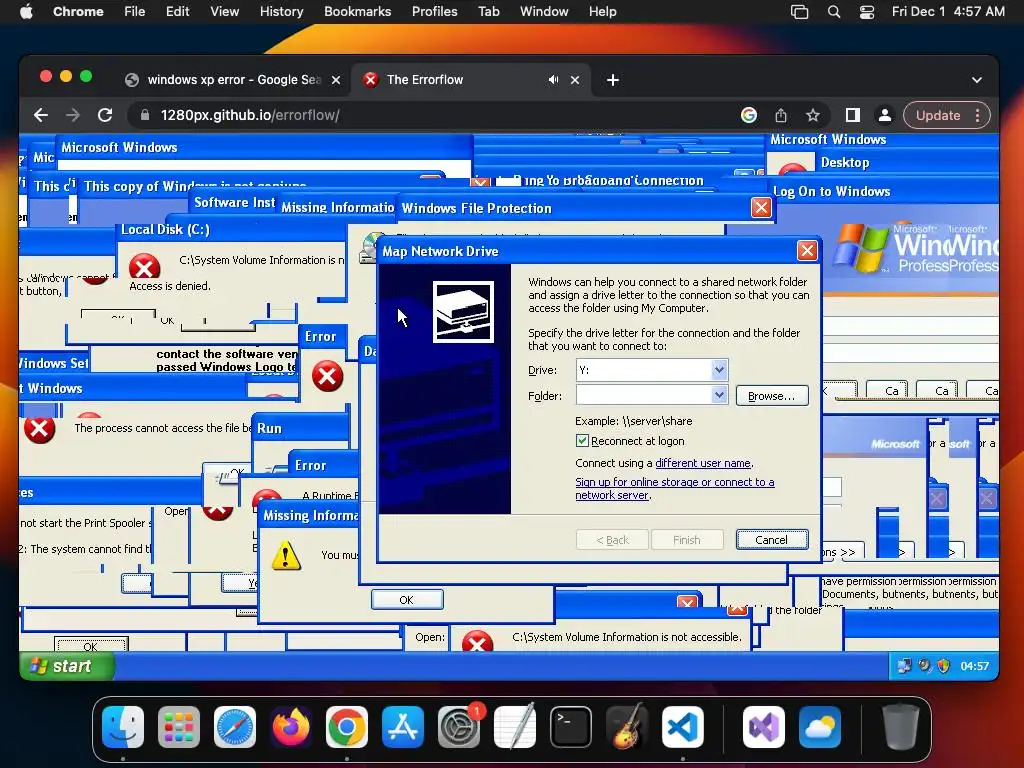Screen dimensions: 1024x768
Task: Click the Folder input field
Action: 643,395
